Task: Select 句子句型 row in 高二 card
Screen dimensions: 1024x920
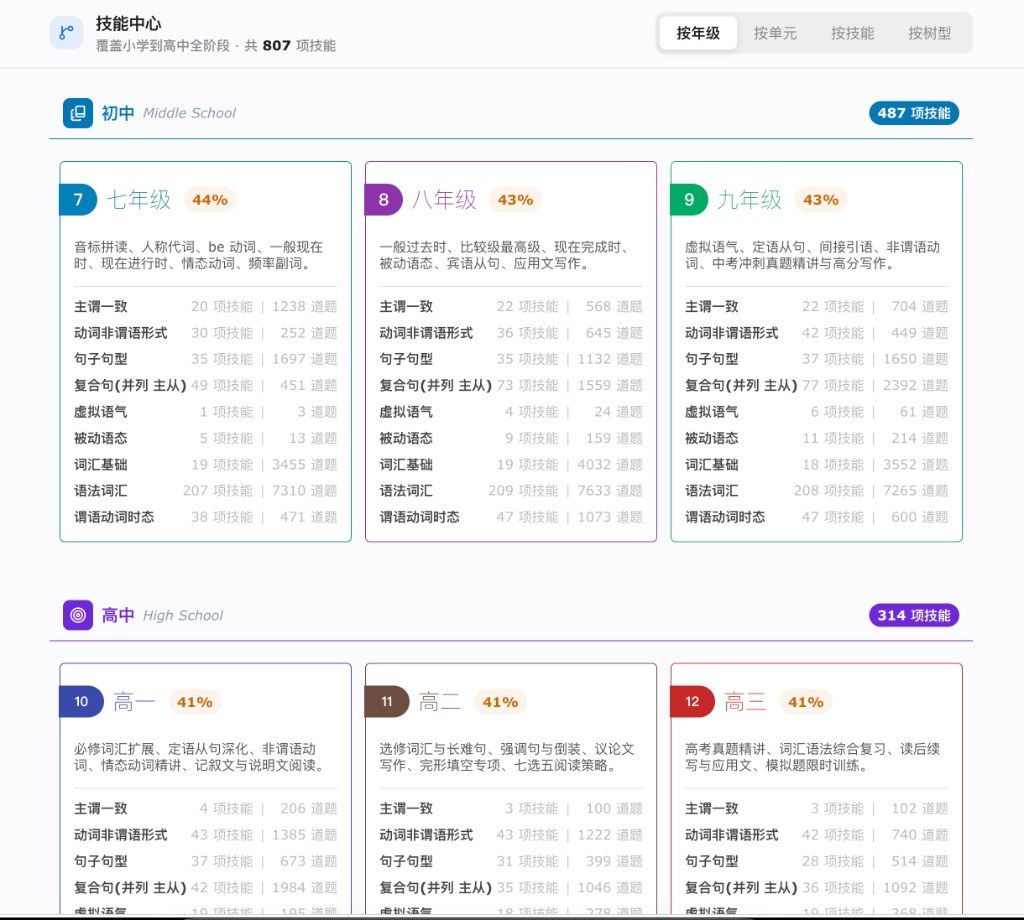Action: point(511,861)
